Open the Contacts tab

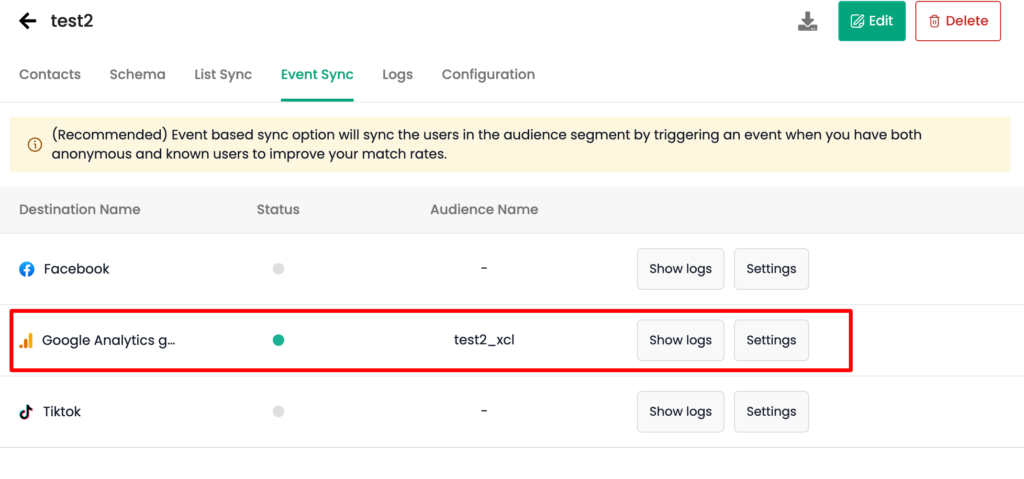coord(50,74)
